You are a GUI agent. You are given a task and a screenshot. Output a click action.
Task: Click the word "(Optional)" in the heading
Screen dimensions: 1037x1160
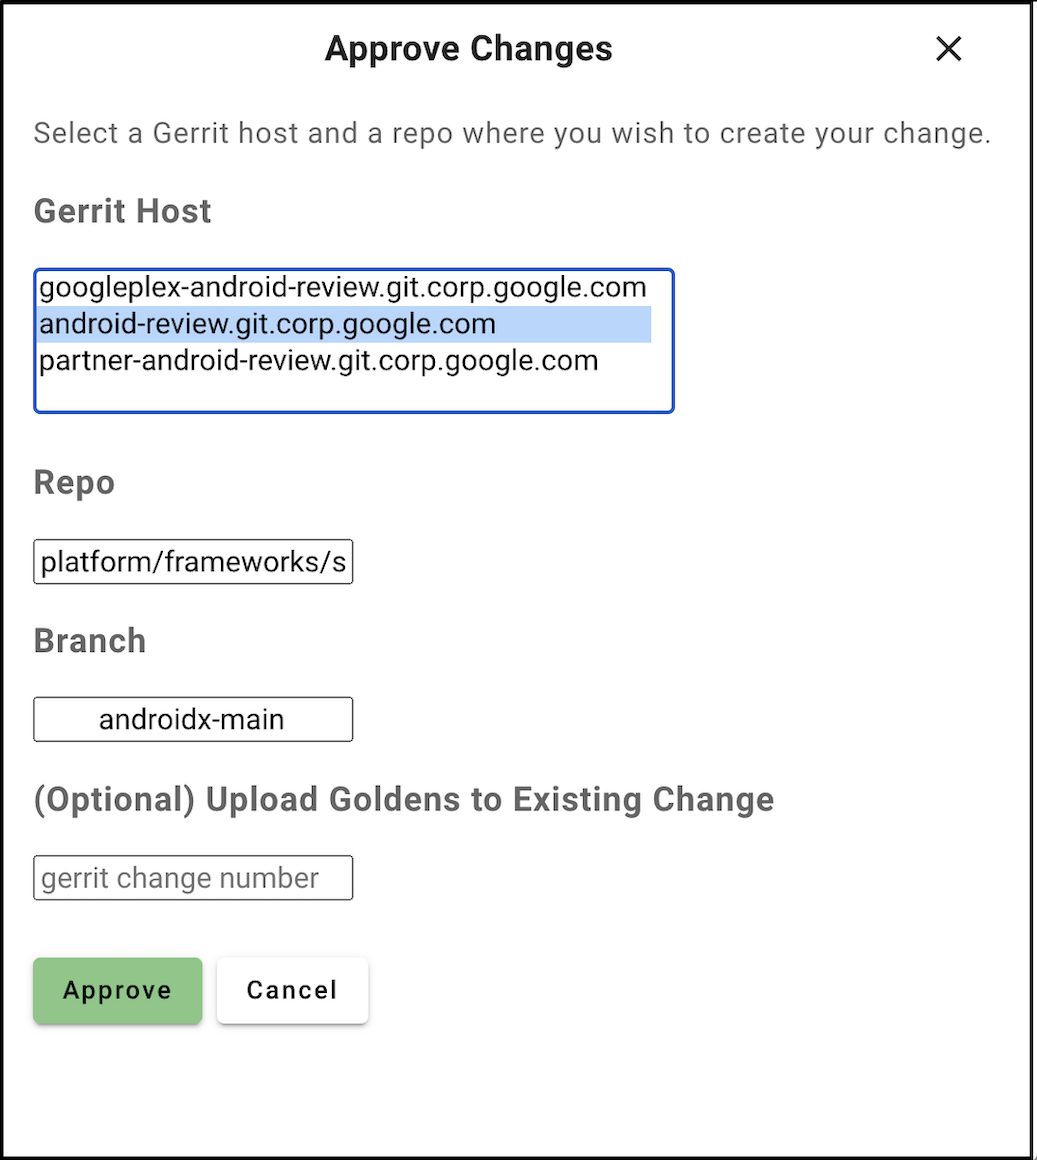[114, 799]
